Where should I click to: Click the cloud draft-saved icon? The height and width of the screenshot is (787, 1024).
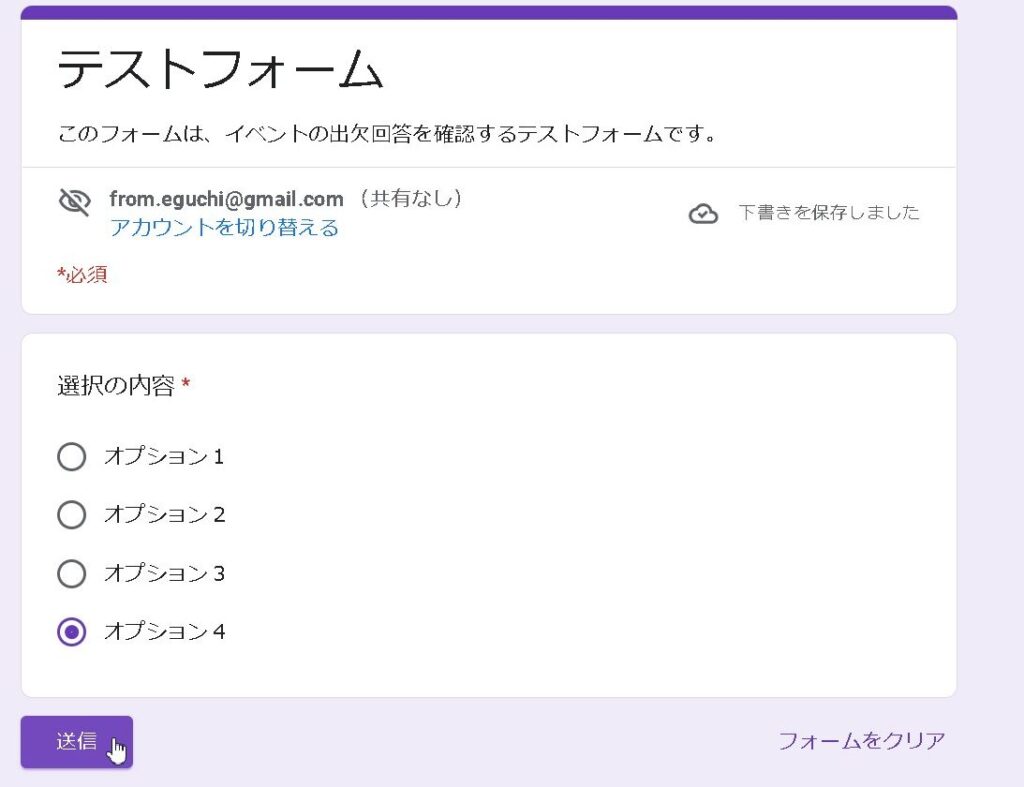[x=703, y=213]
